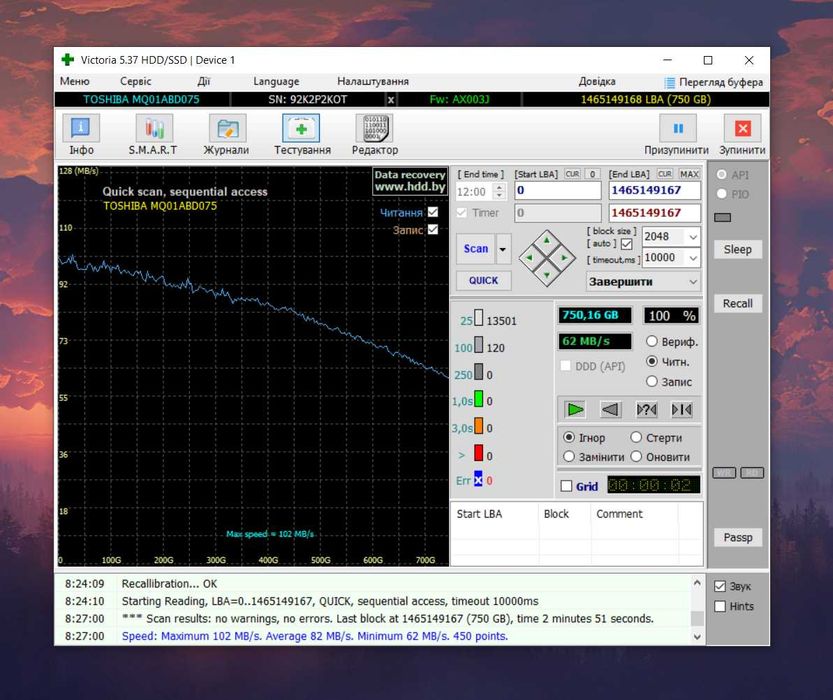This screenshot has height=700, width=833.
Task: Toggle the Звук sound checkbox
Action: (x=720, y=586)
